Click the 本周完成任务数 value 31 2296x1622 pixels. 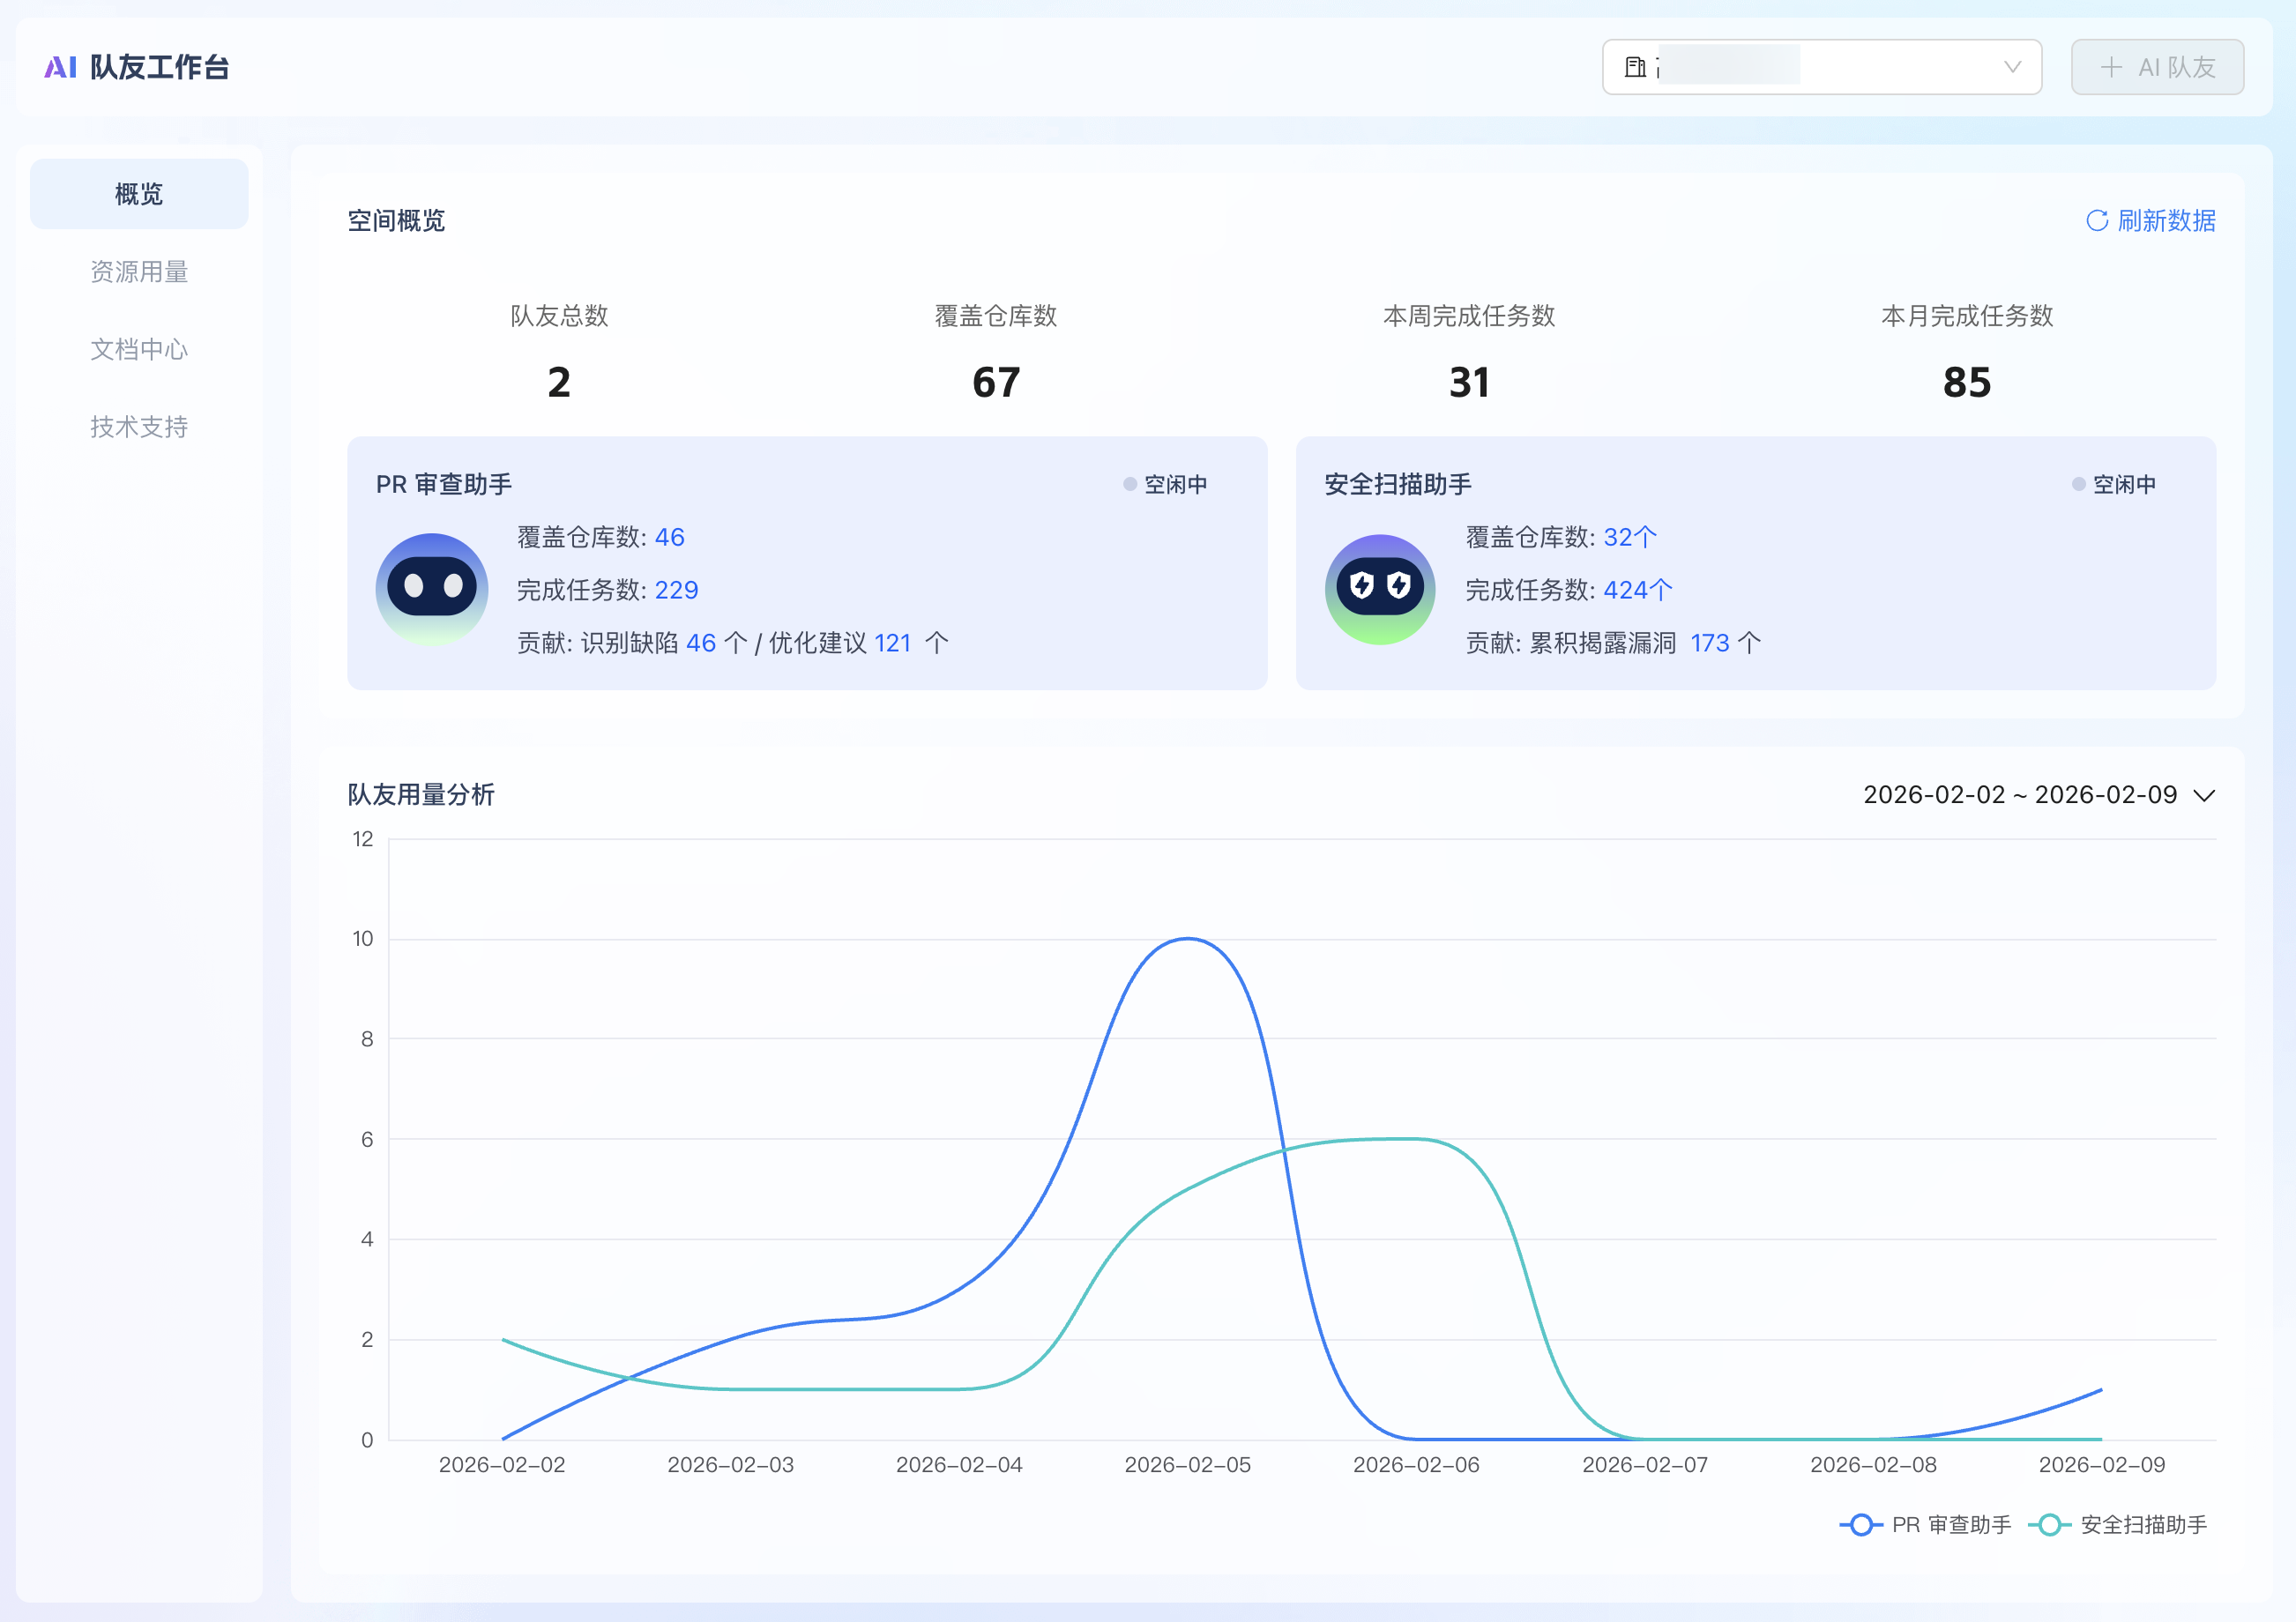point(1469,382)
